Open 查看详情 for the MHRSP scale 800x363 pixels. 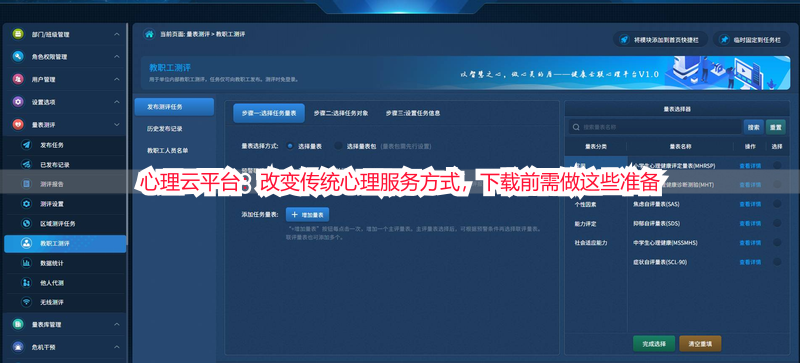[x=750, y=165]
